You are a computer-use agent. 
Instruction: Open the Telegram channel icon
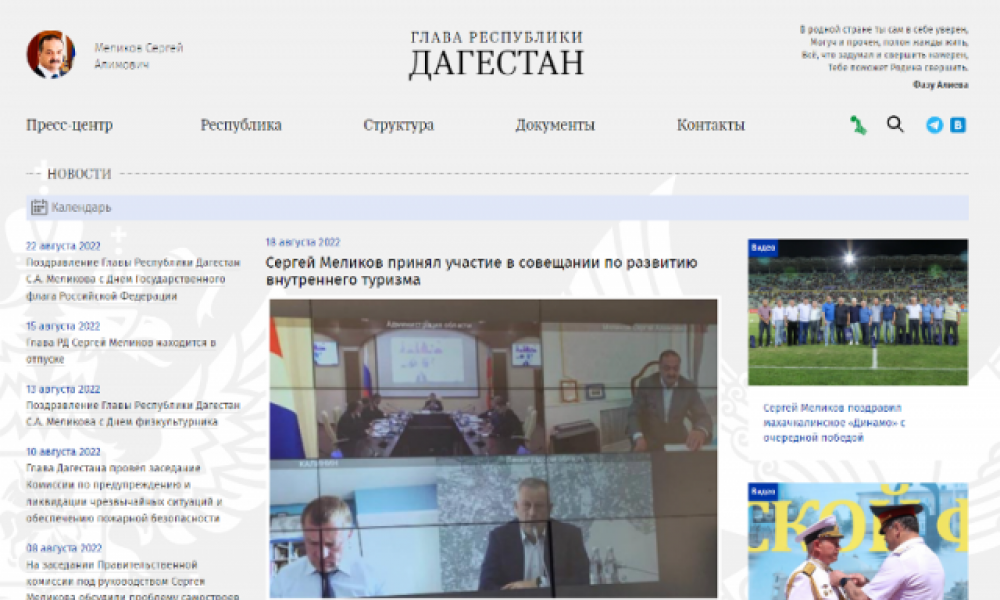coord(934,126)
